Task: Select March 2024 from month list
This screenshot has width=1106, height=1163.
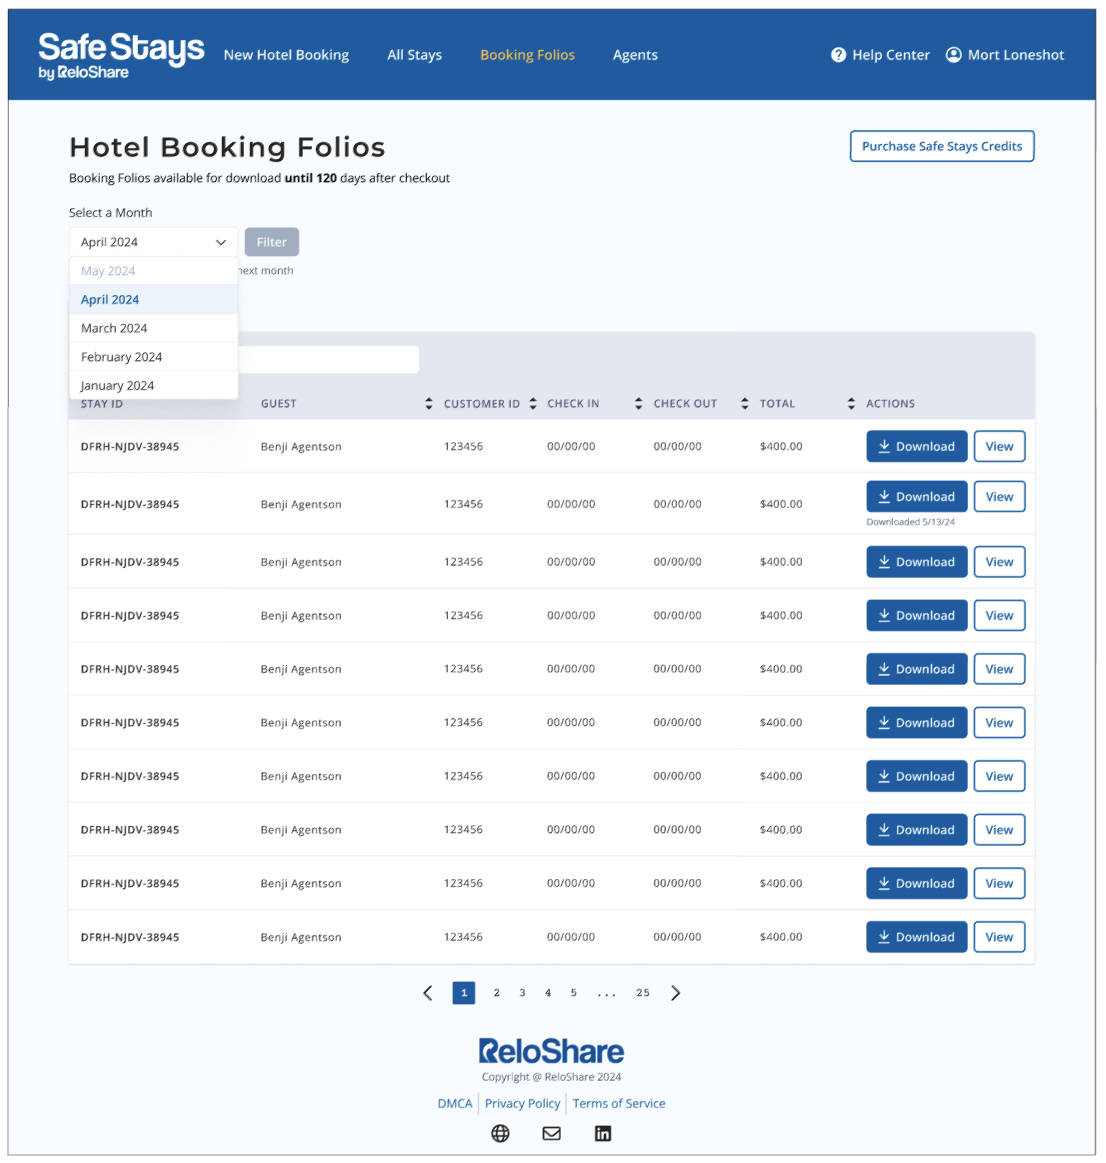Action: pos(114,328)
